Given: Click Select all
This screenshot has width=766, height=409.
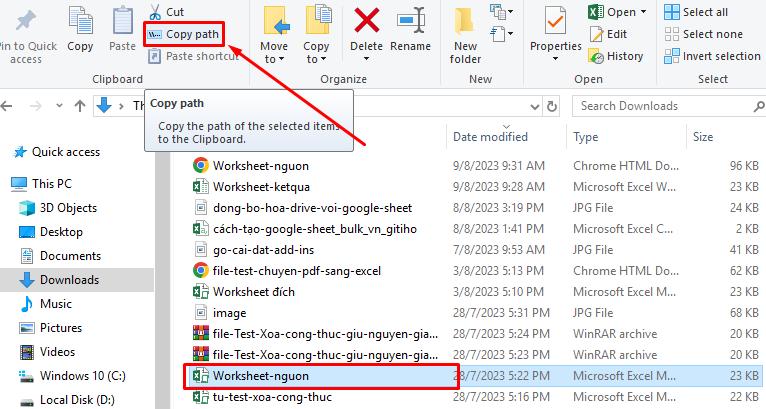Looking at the screenshot, I should click(696, 12).
